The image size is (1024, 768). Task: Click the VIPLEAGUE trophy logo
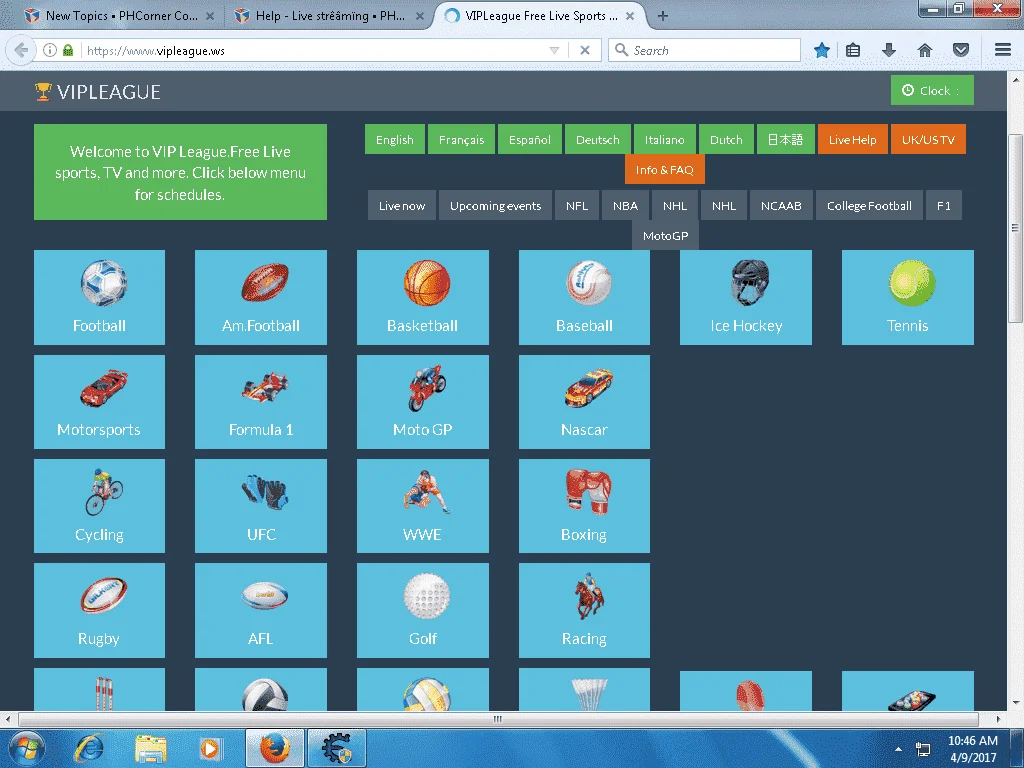click(42, 91)
